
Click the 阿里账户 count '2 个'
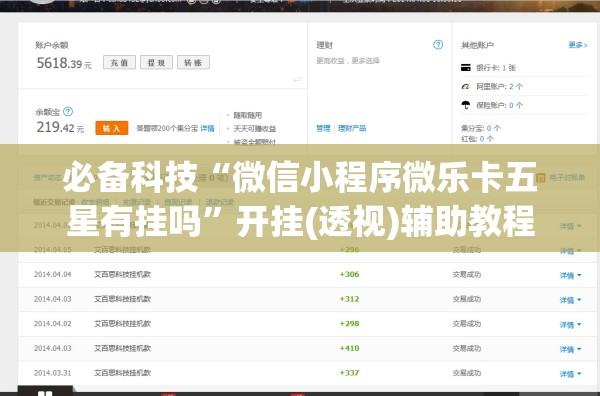tap(516, 86)
